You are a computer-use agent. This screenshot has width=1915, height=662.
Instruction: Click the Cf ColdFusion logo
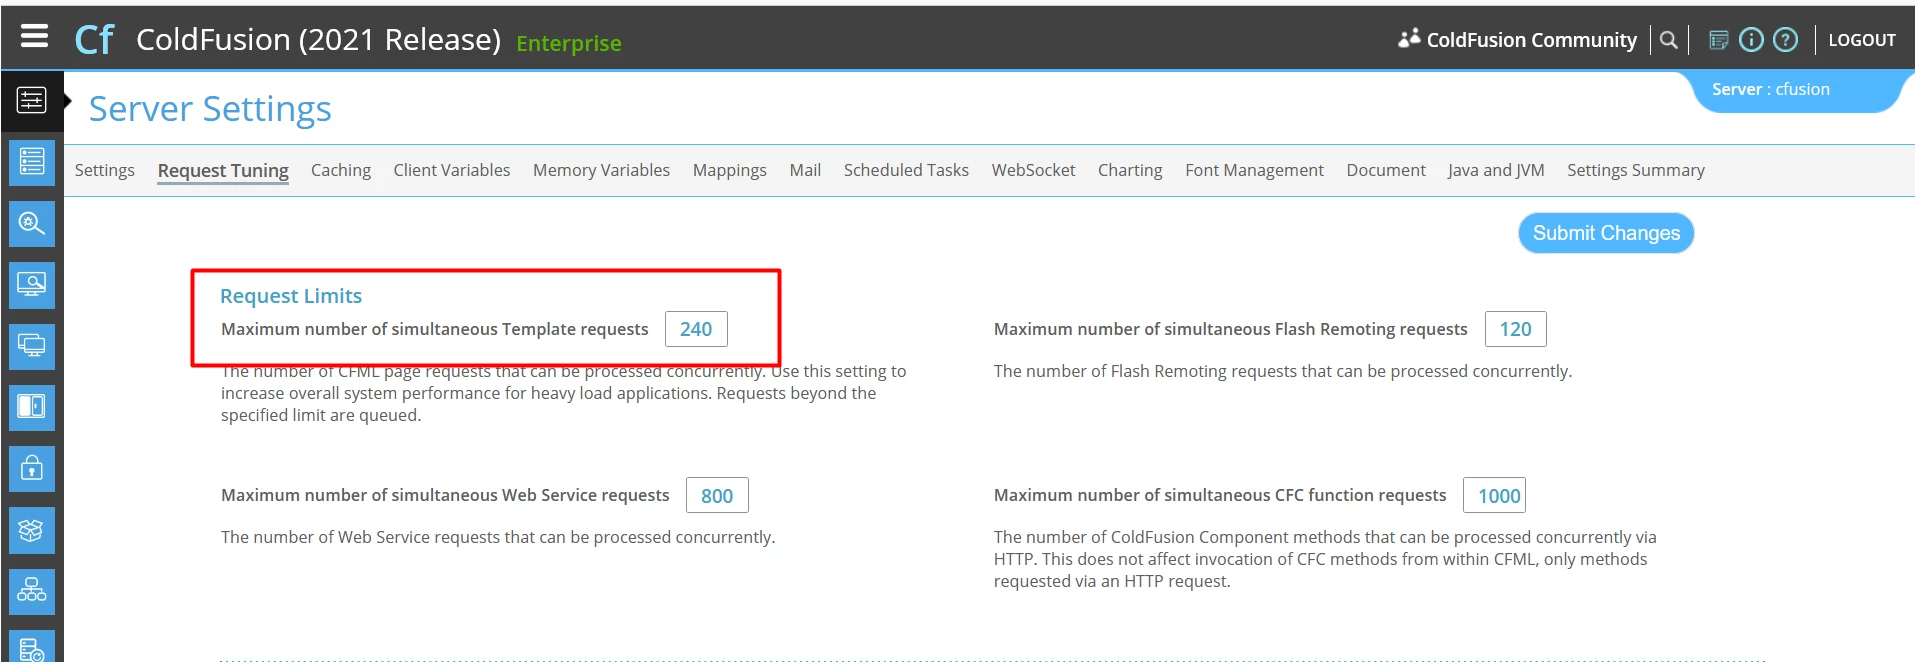click(94, 40)
